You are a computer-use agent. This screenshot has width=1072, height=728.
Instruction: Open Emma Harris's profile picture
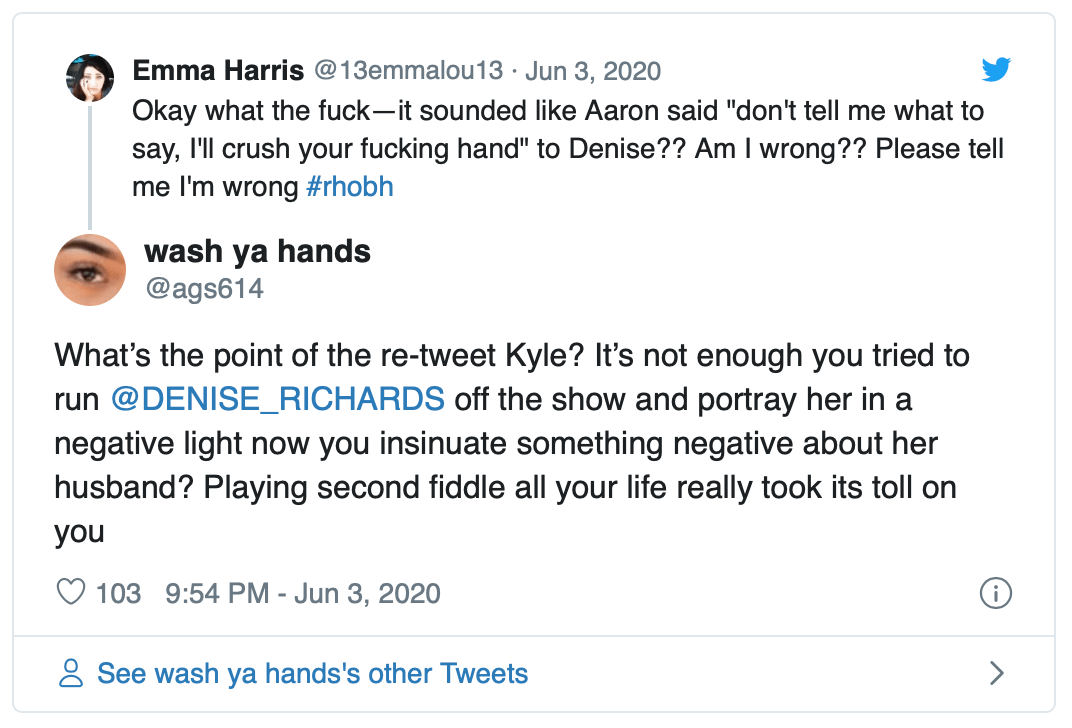[89, 79]
